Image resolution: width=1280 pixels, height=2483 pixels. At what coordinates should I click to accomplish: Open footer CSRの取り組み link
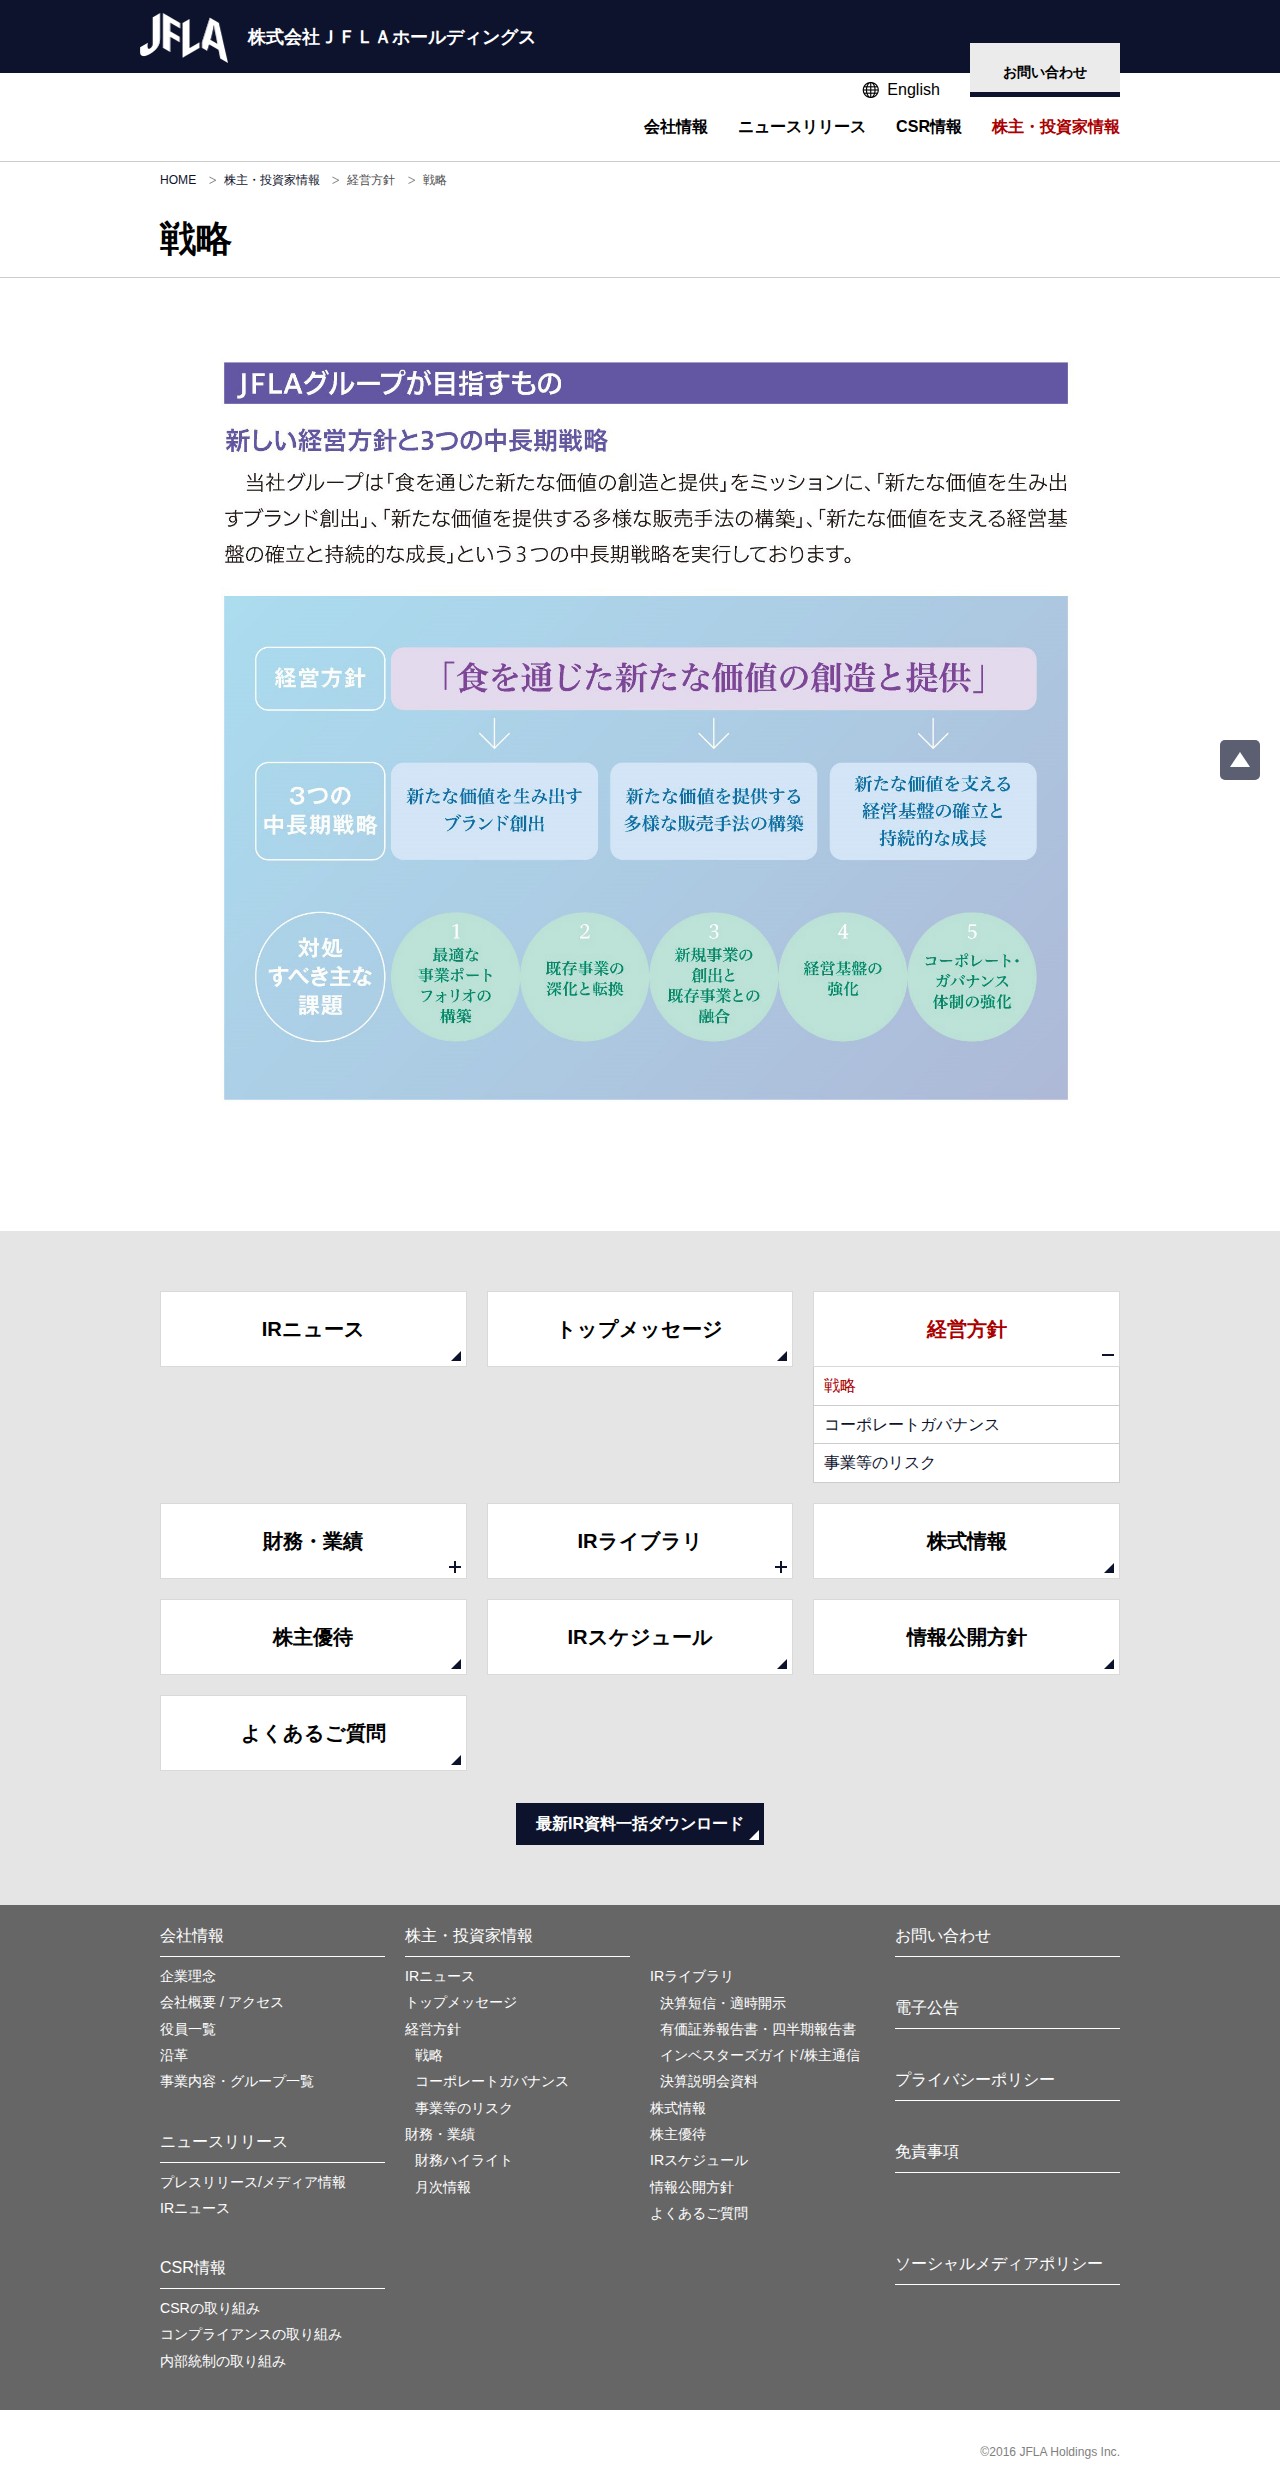(x=210, y=2308)
